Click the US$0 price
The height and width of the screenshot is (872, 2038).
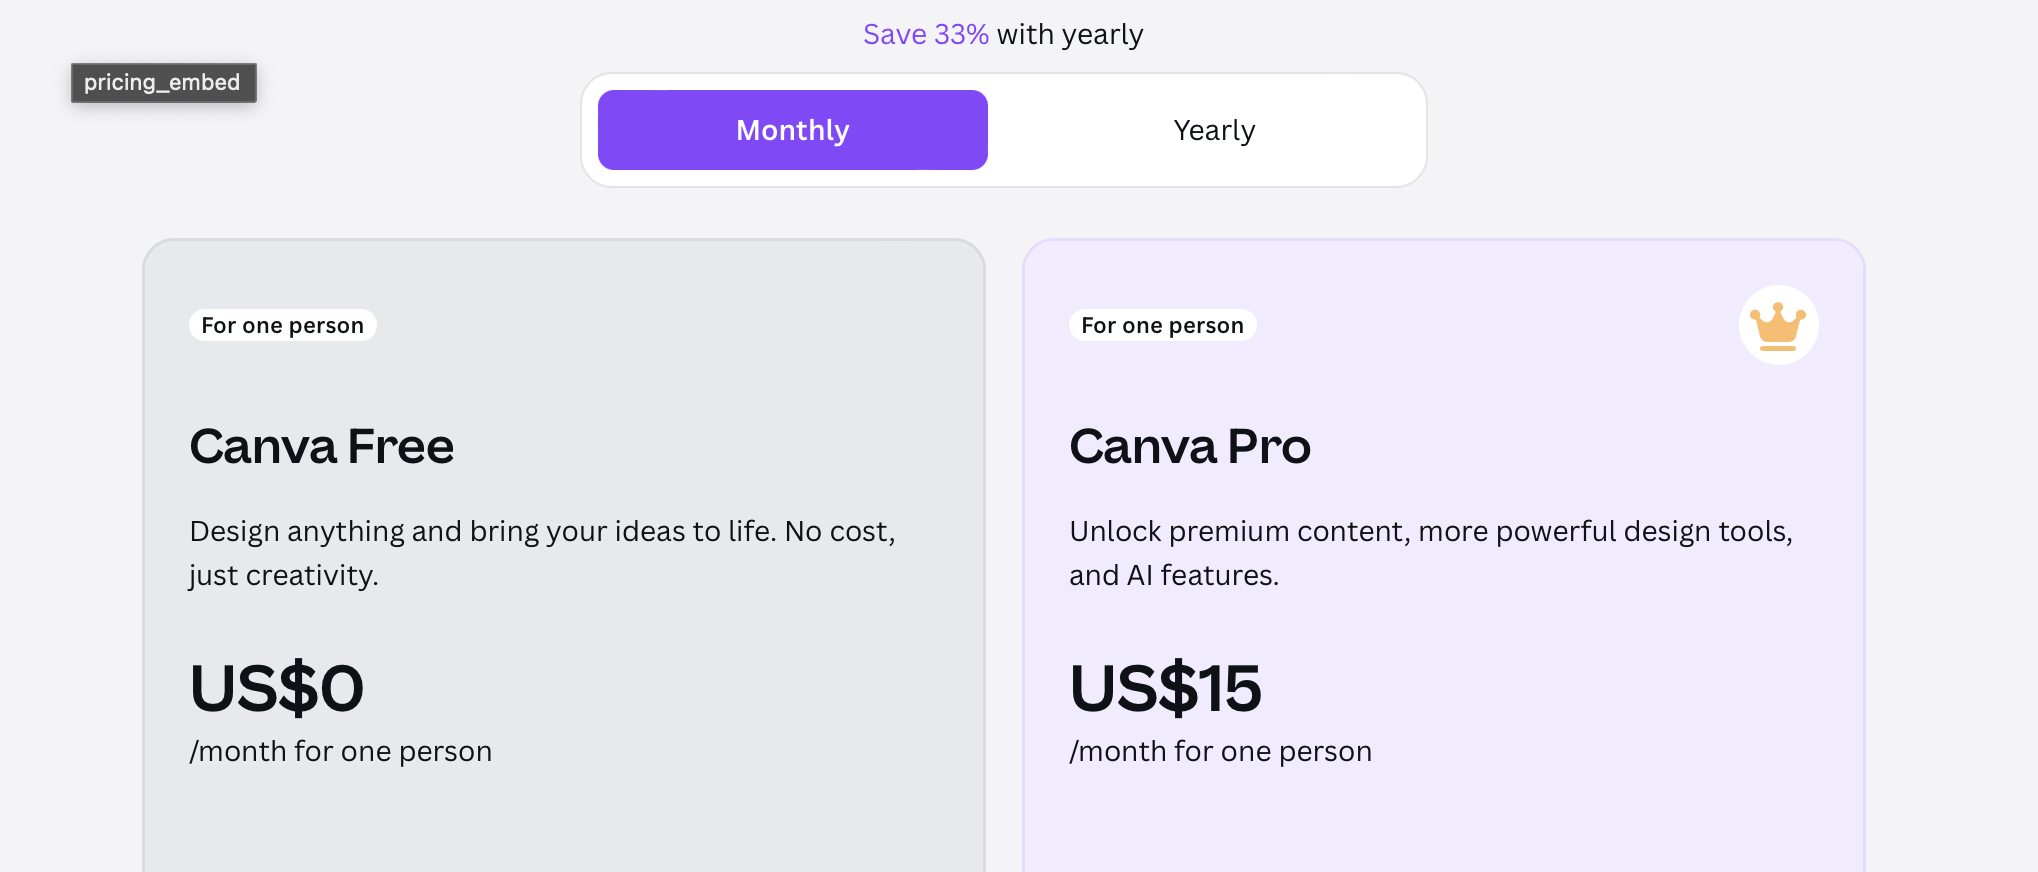point(276,688)
